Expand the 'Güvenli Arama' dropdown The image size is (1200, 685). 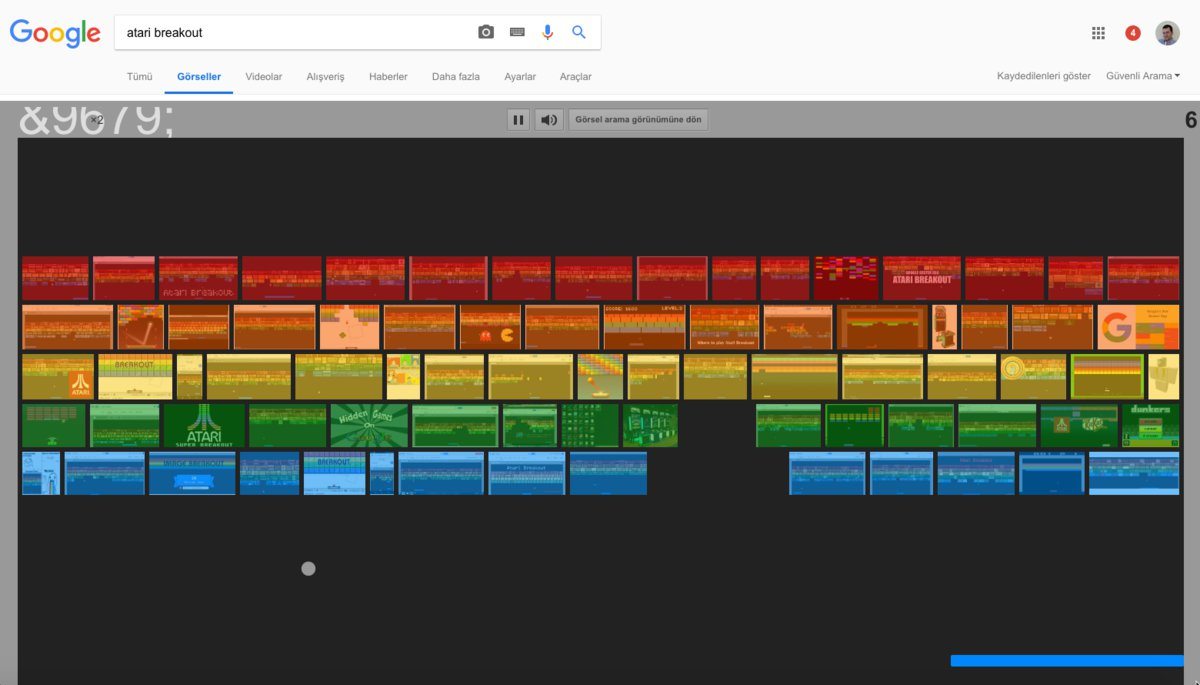coord(1143,76)
